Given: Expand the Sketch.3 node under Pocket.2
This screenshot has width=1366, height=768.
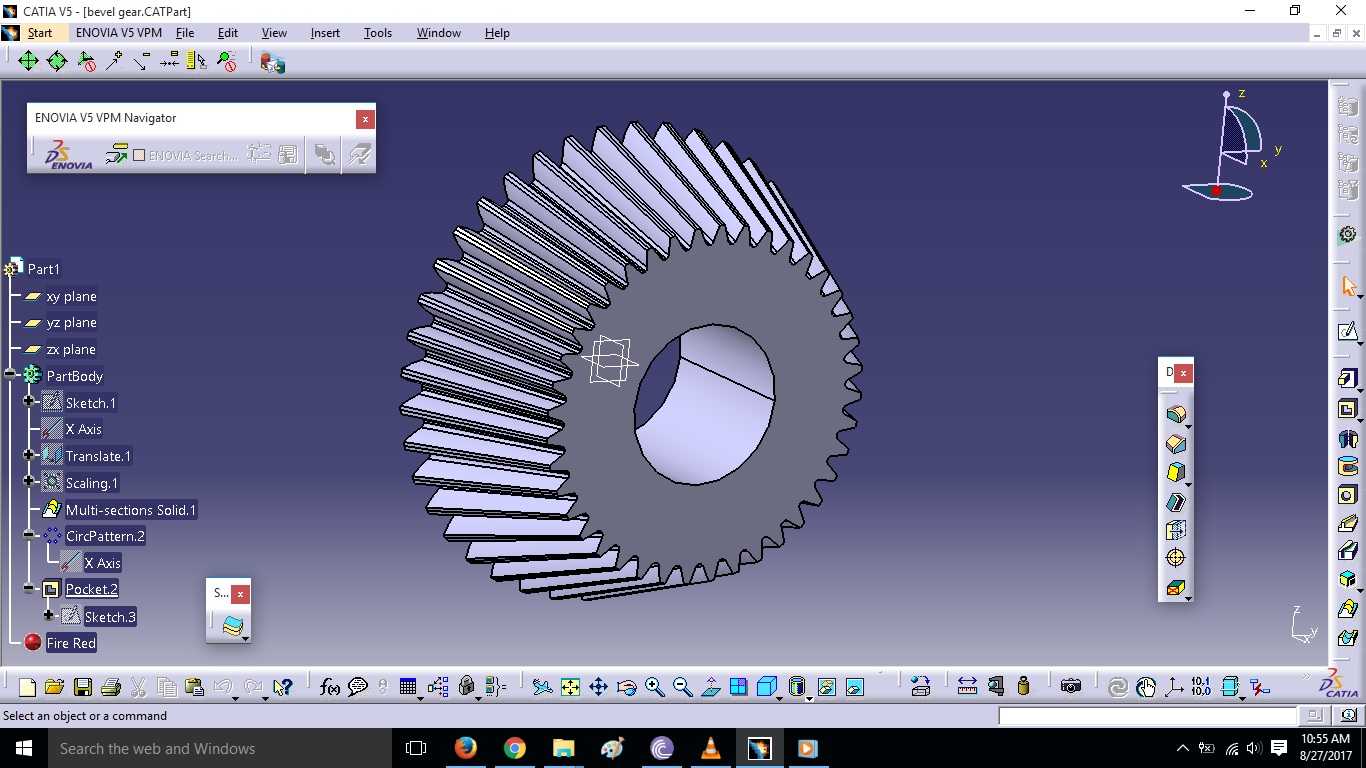Looking at the screenshot, I should pos(48,616).
